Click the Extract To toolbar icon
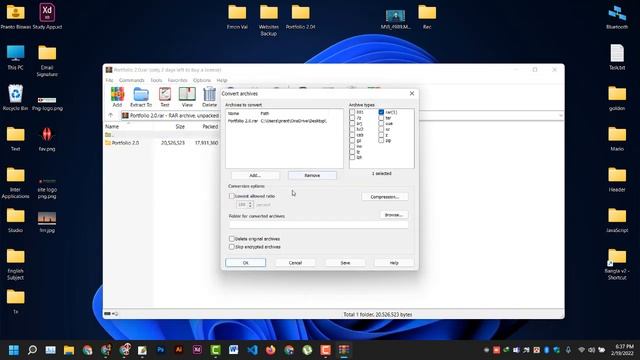 point(141,97)
